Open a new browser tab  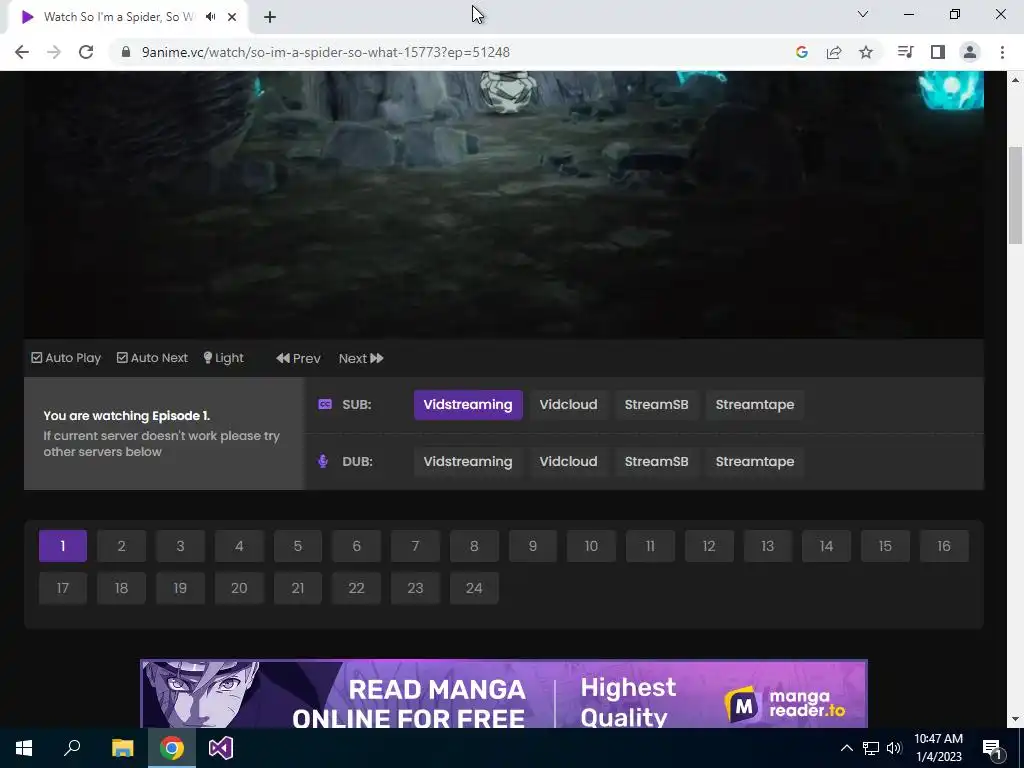[270, 17]
